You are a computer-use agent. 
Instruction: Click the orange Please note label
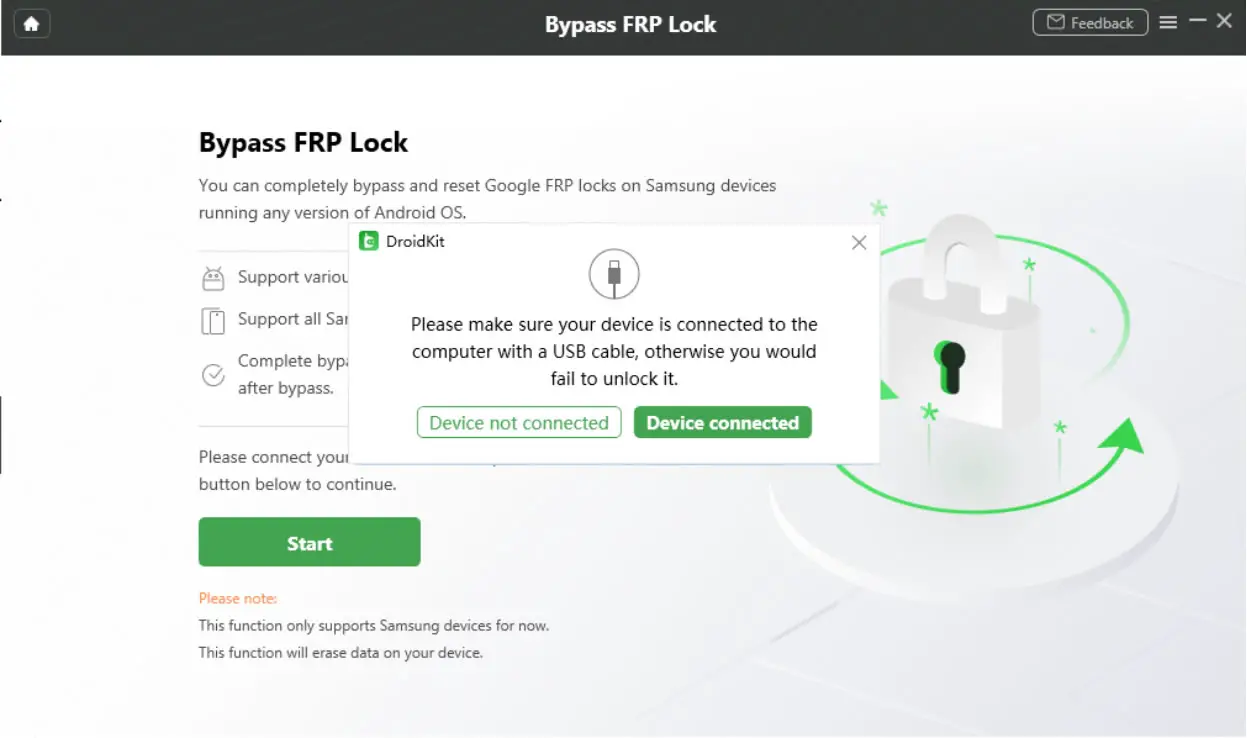click(x=238, y=598)
